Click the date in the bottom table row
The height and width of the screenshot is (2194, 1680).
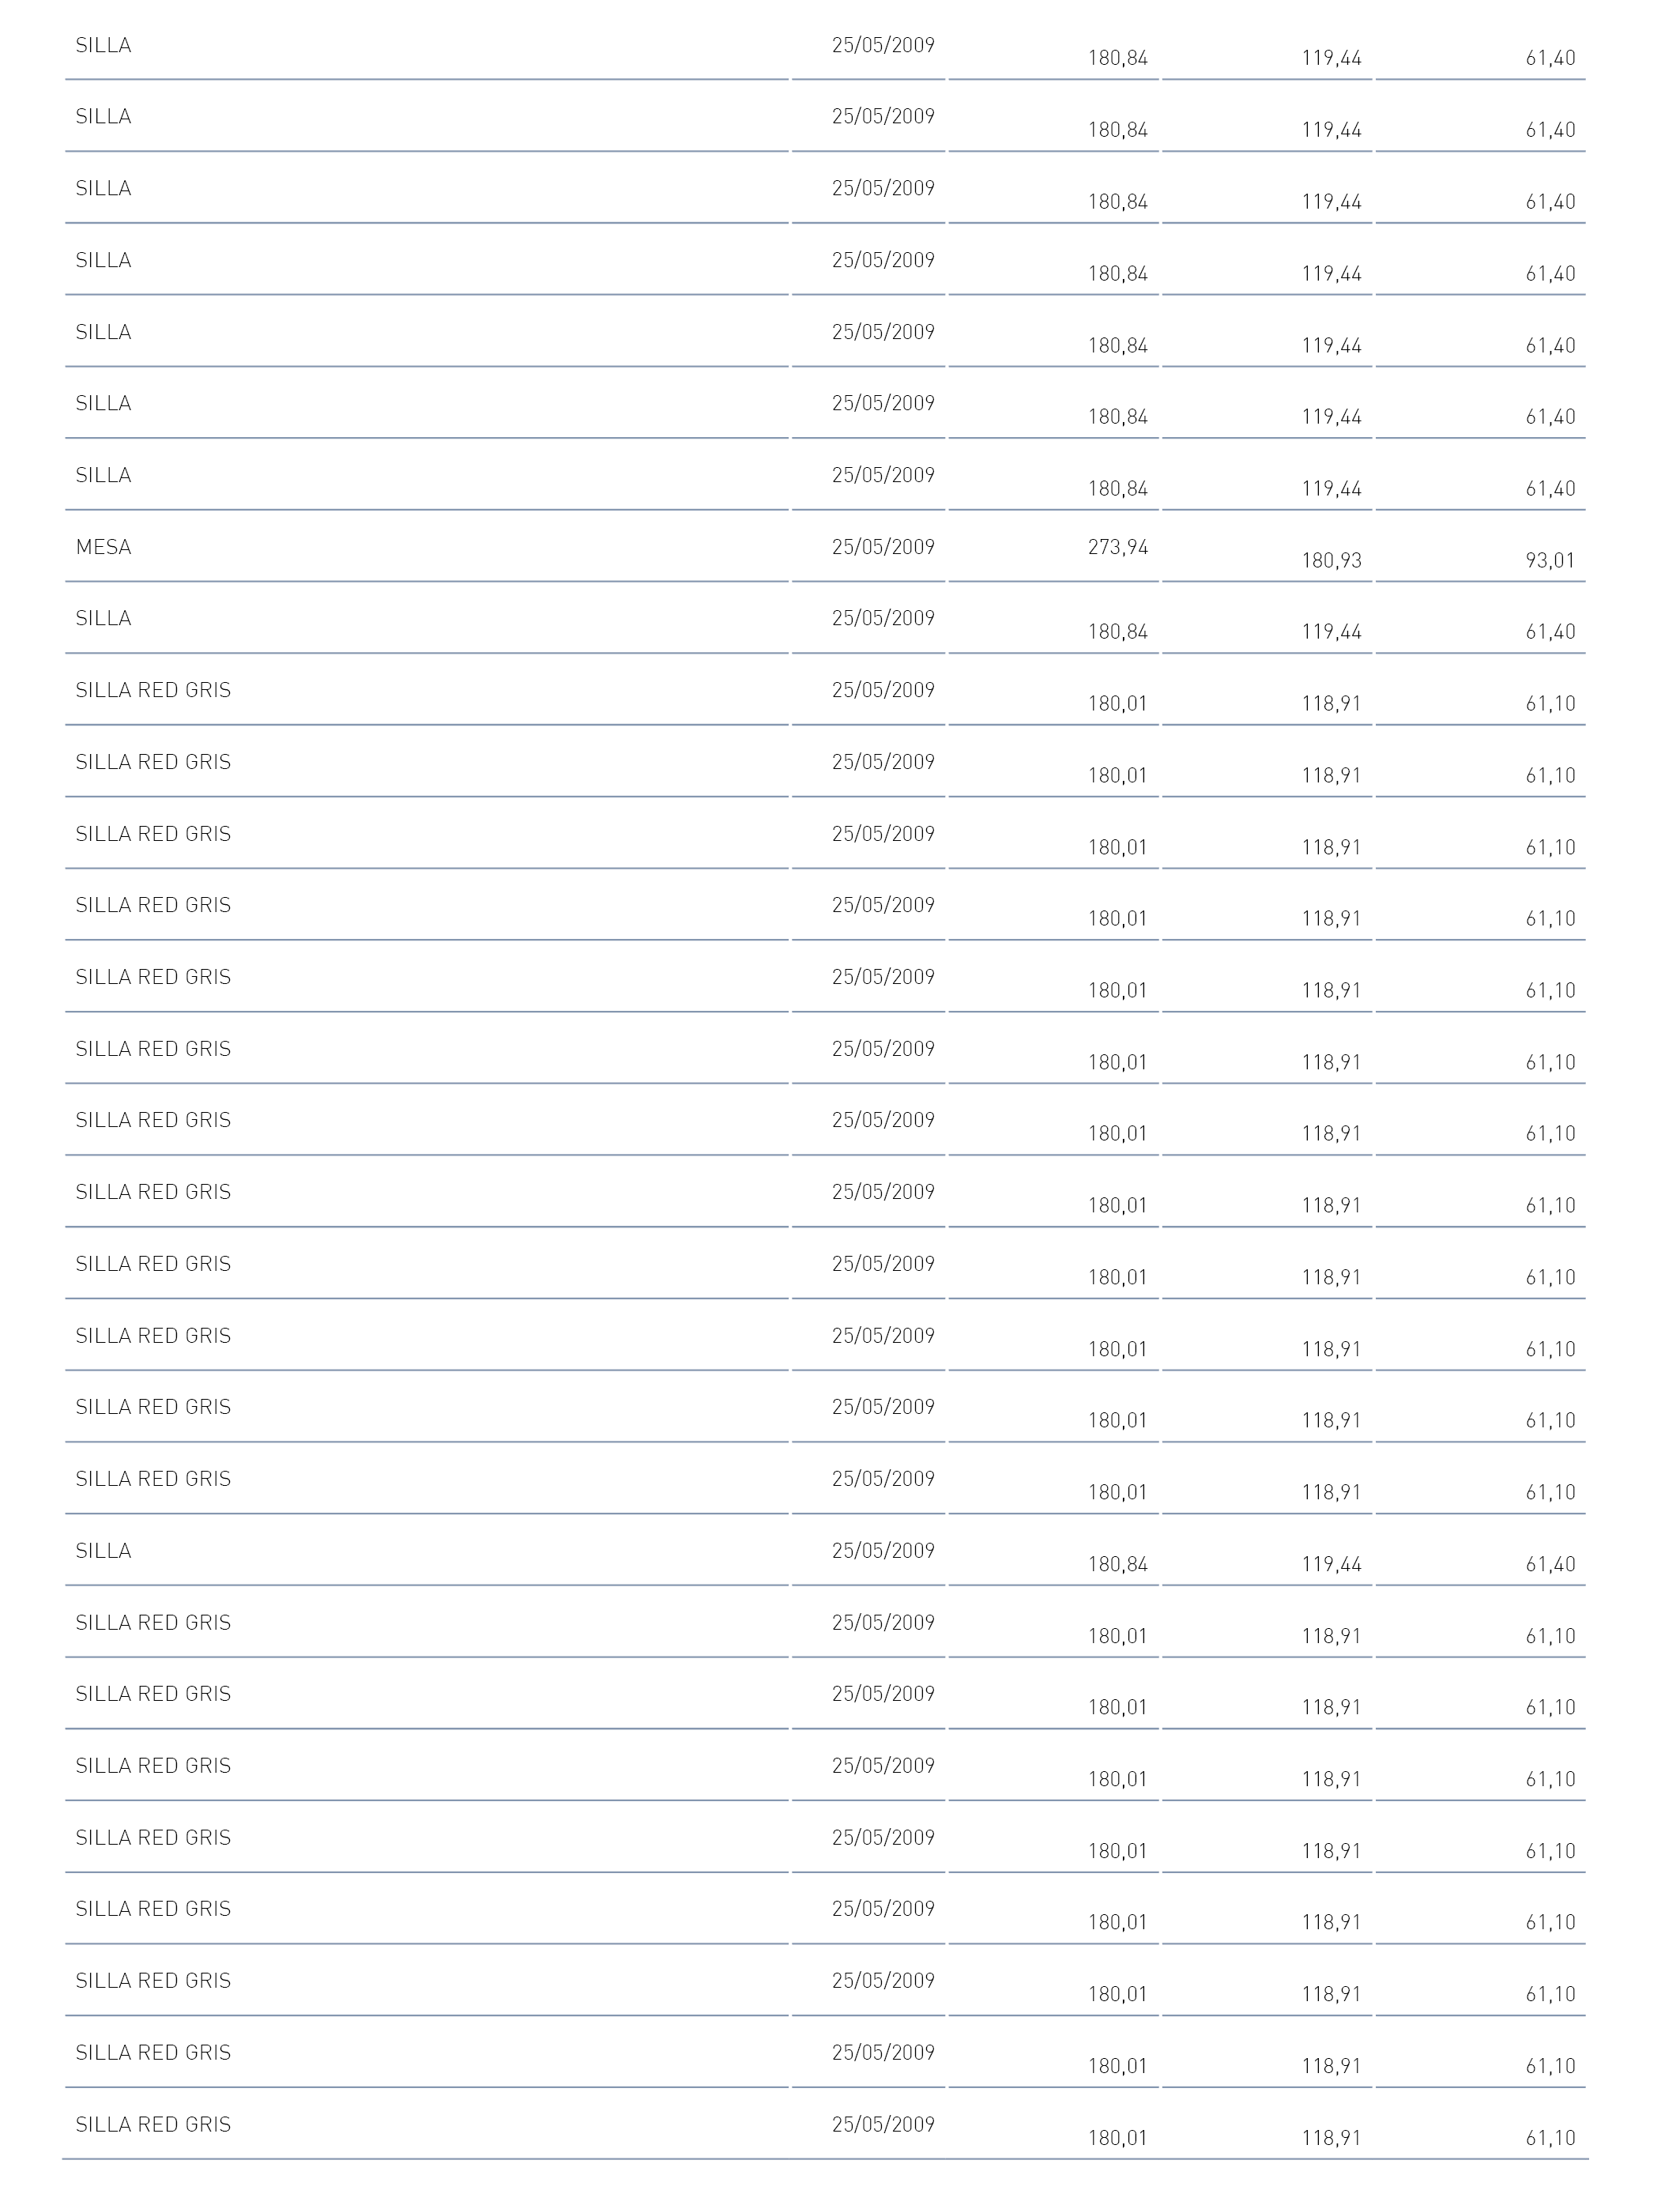click(x=883, y=2124)
